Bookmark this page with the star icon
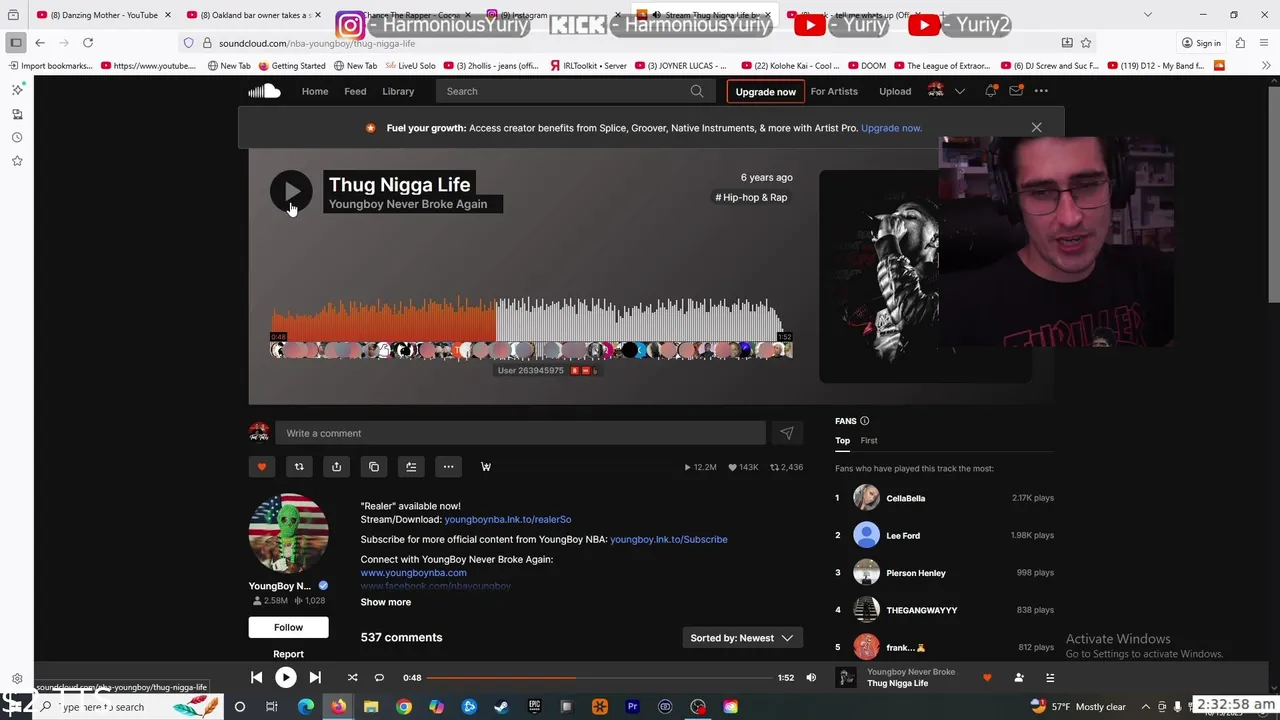The height and width of the screenshot is (720, 1280). (x=1086, y=43)
